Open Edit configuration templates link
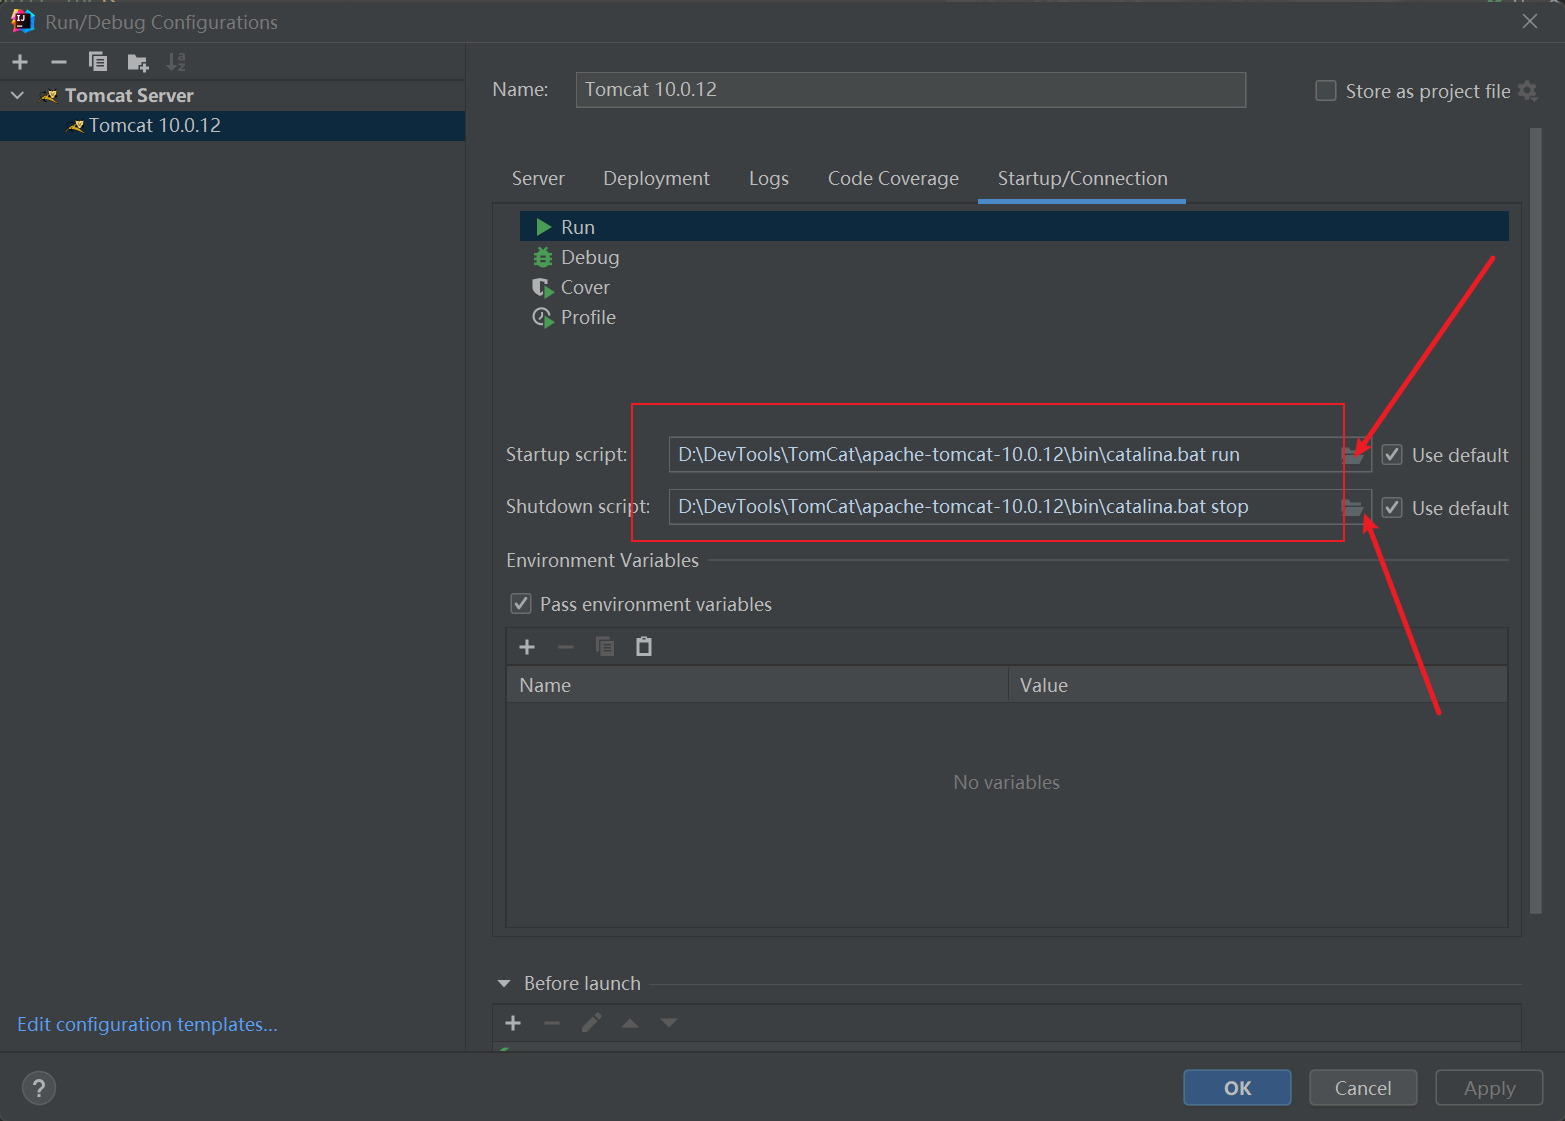This screenshot has width=1565, height=1121. 147,1024
